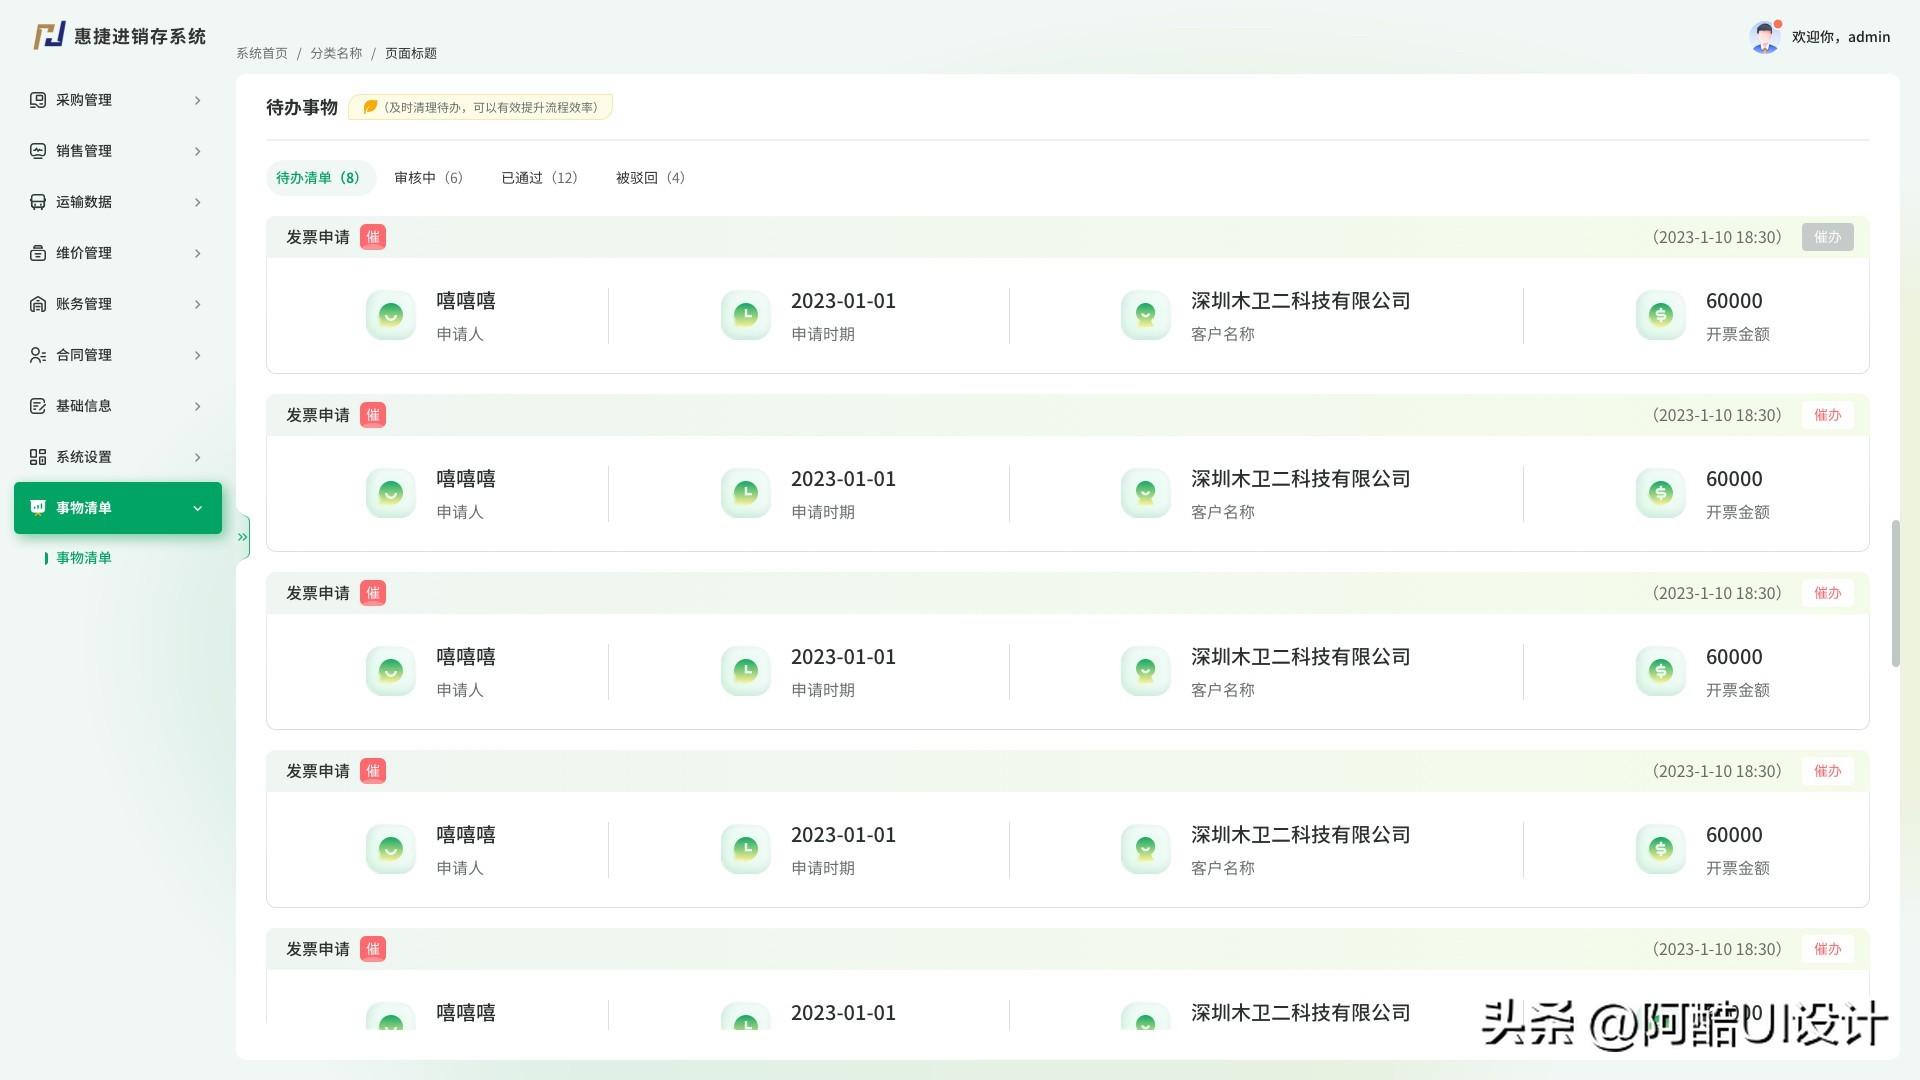Select the 基础信息 document icon

click(37, 406)
